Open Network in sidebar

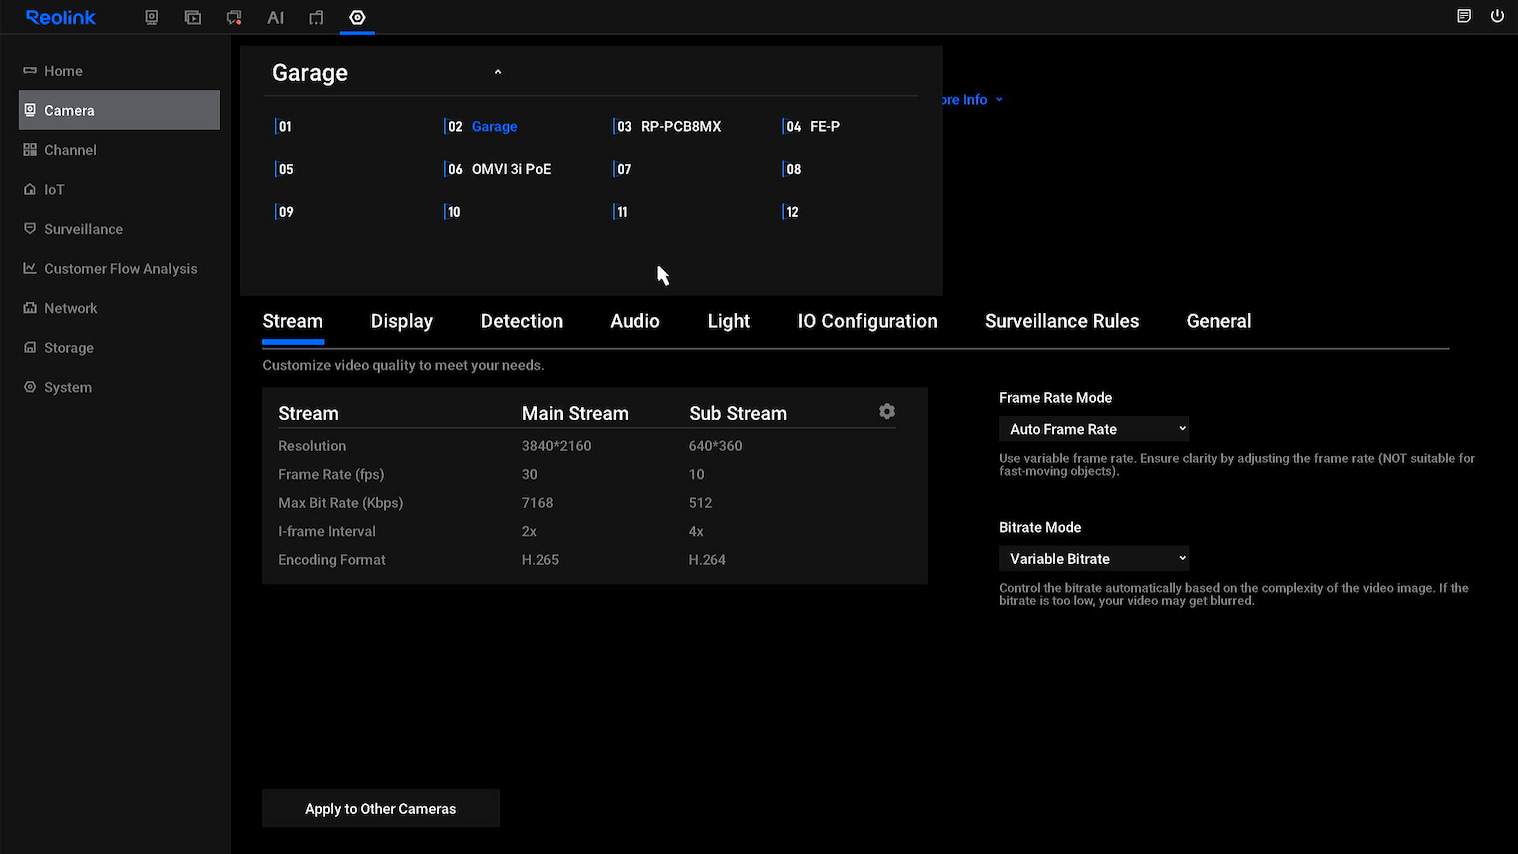tap(119, 308)
